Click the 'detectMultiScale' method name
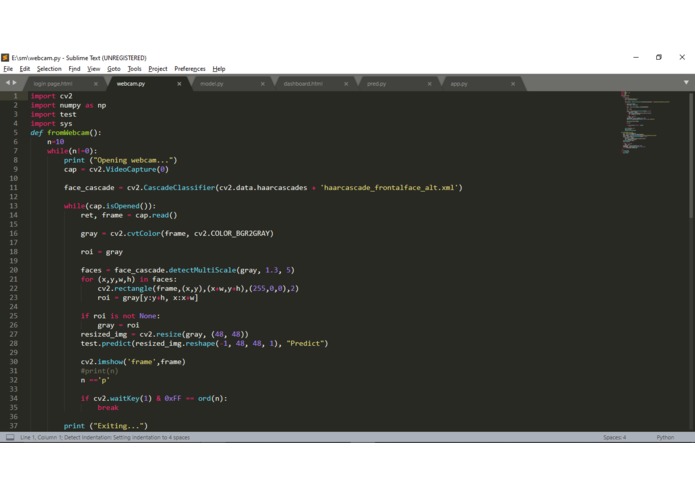695x494 pixels. tap(203, 270)
